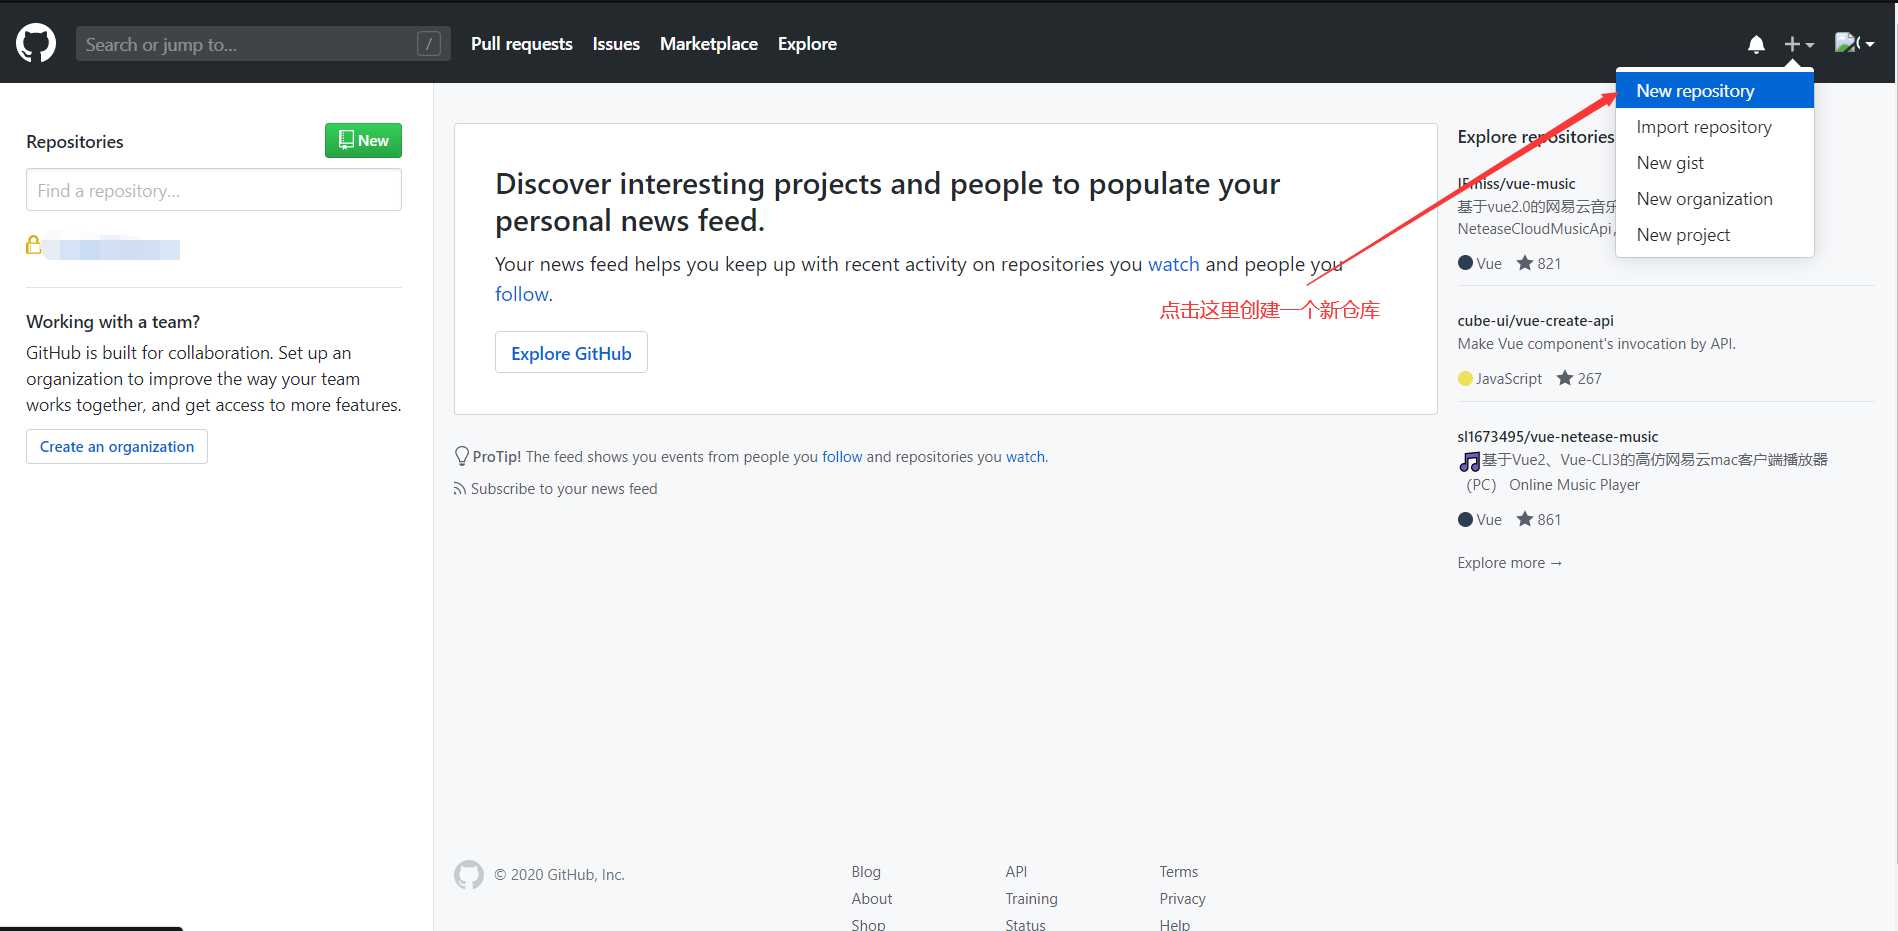Select Import repository menu entry

[1714, 127]
